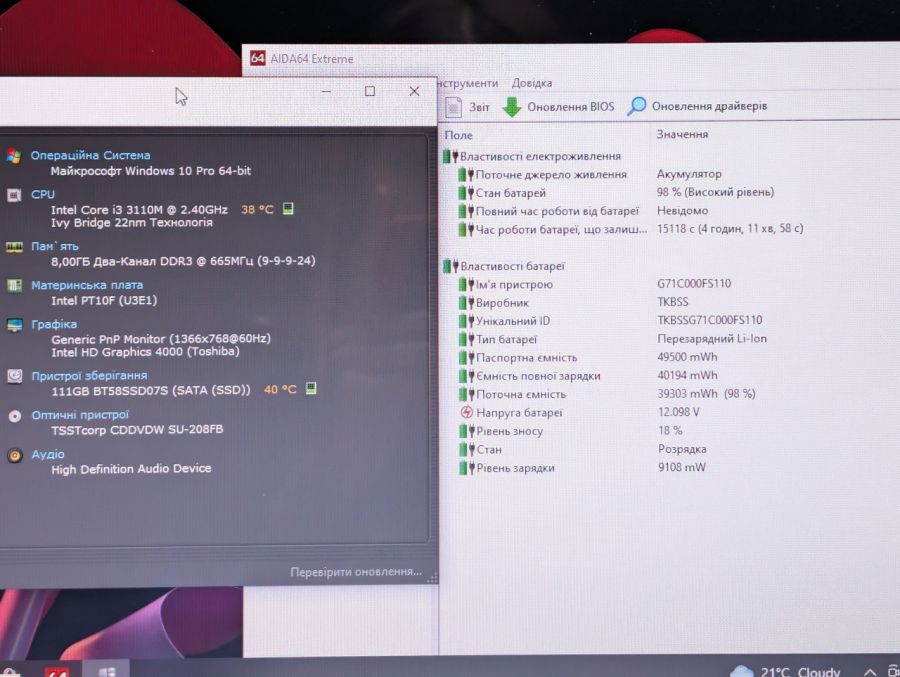
Task: Click the optical disc icon beside Оптичні пристрої
Action: point(15,416)
